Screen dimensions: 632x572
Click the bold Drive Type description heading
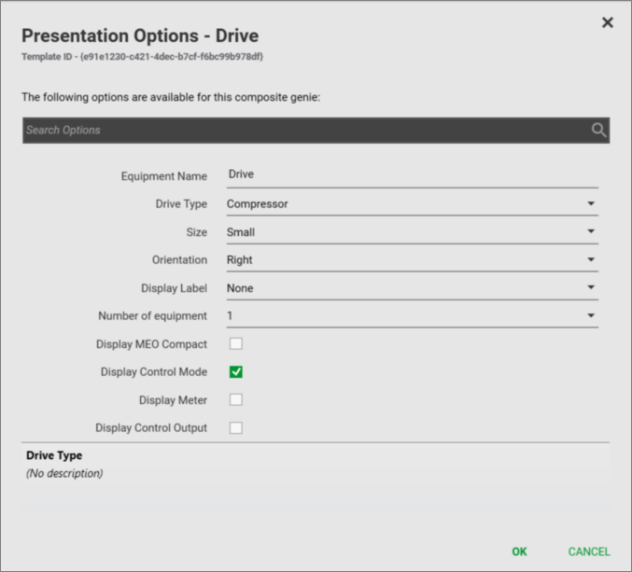pos(54,456)
